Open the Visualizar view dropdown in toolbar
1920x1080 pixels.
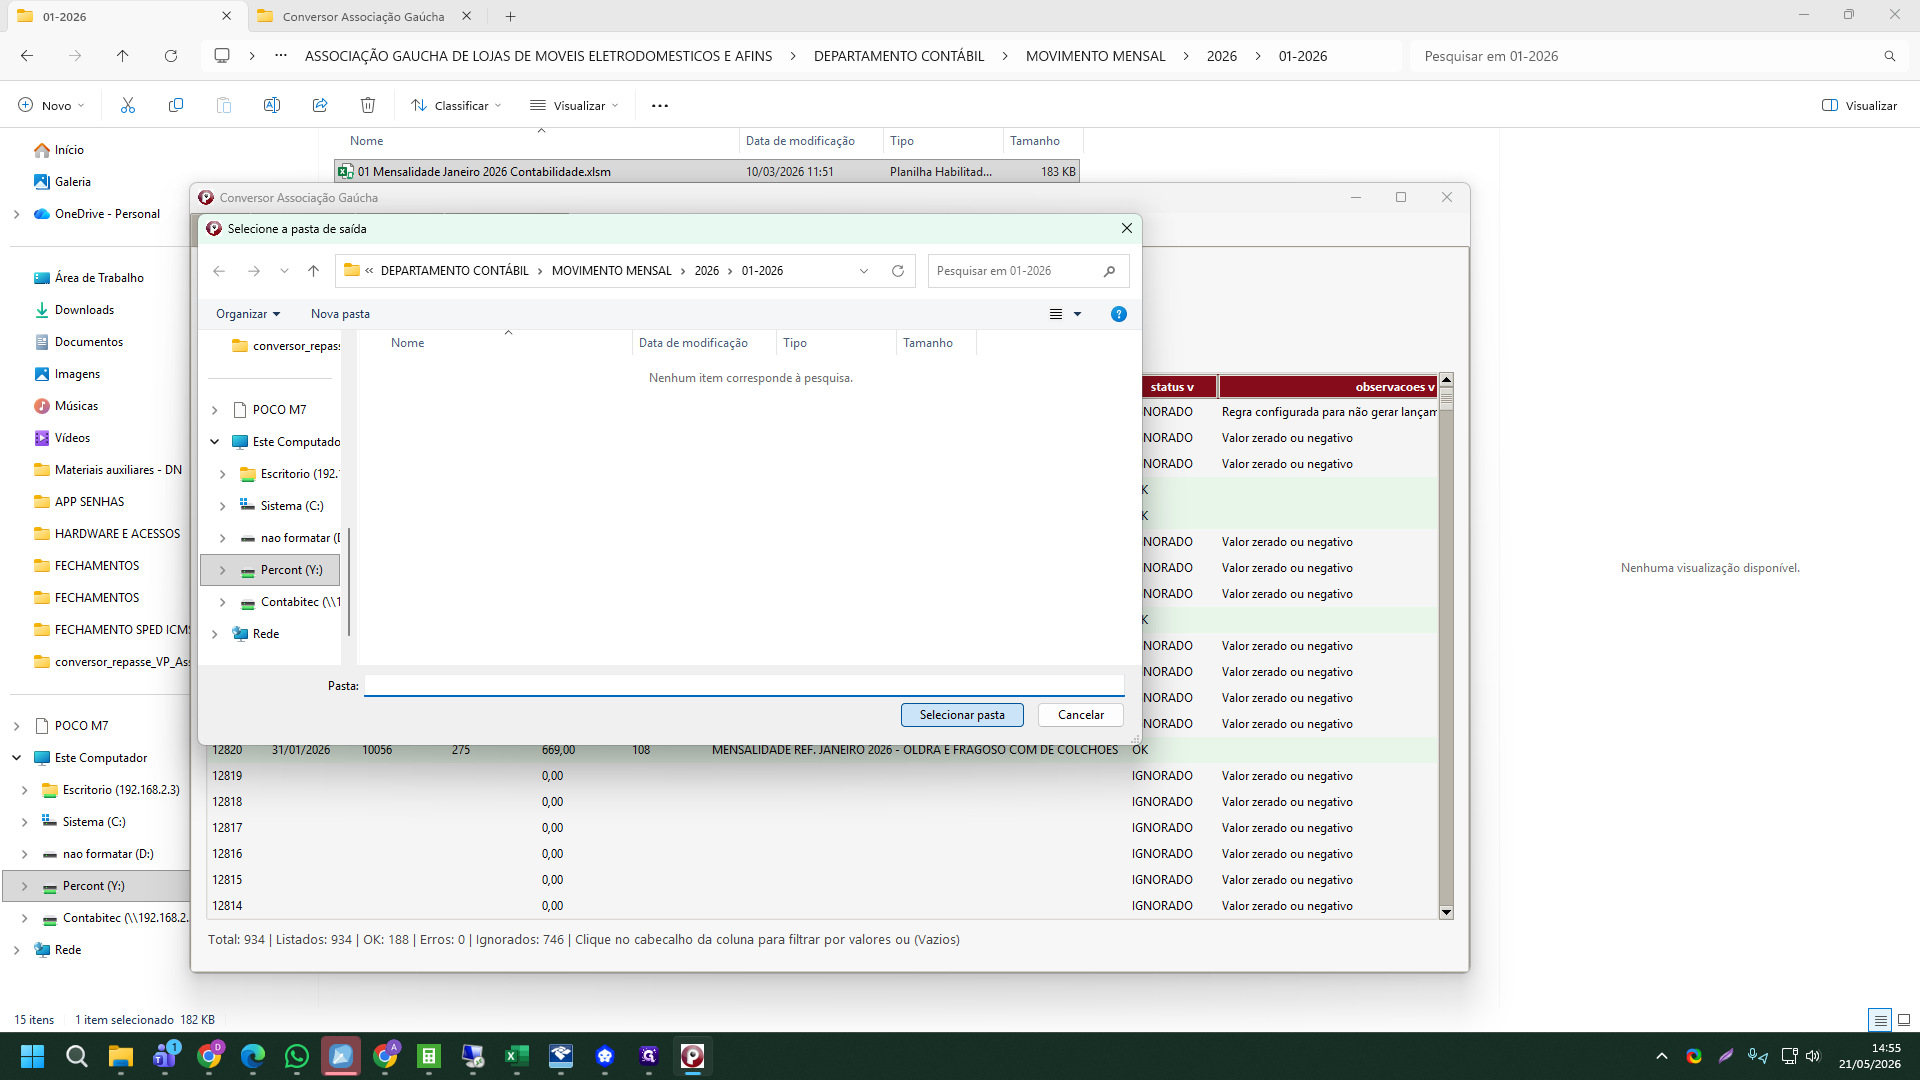coord(574,105)
